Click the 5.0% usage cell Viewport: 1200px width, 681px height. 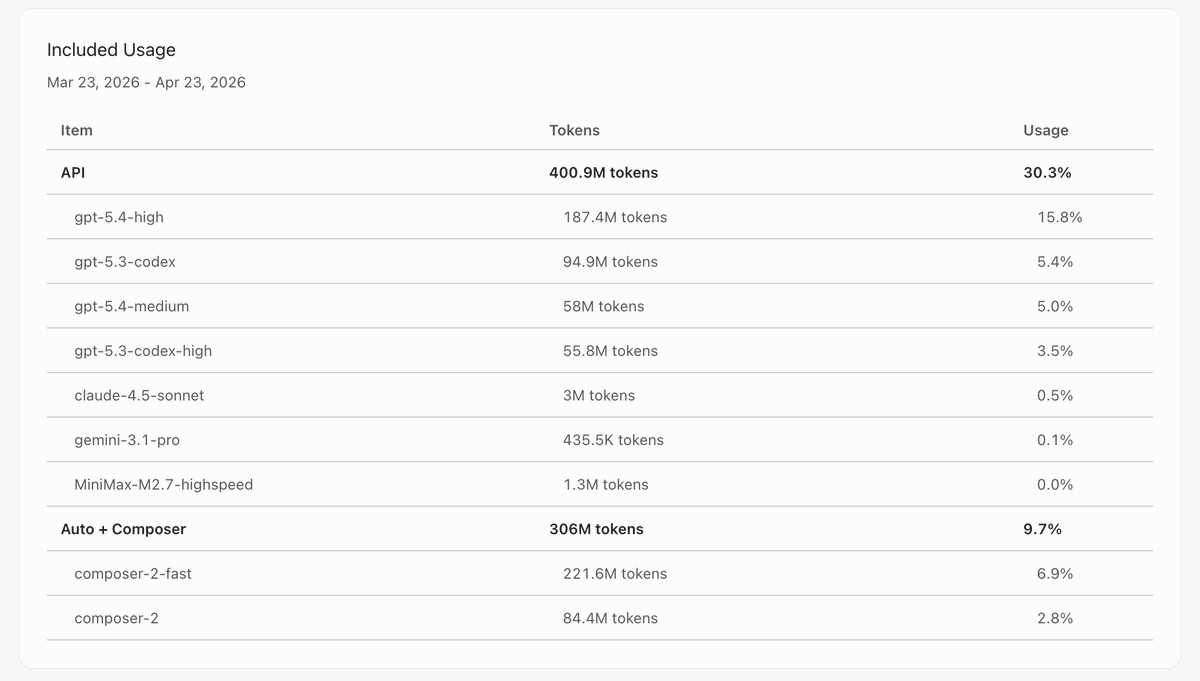pyautogui.click(x=1055, y=306)
